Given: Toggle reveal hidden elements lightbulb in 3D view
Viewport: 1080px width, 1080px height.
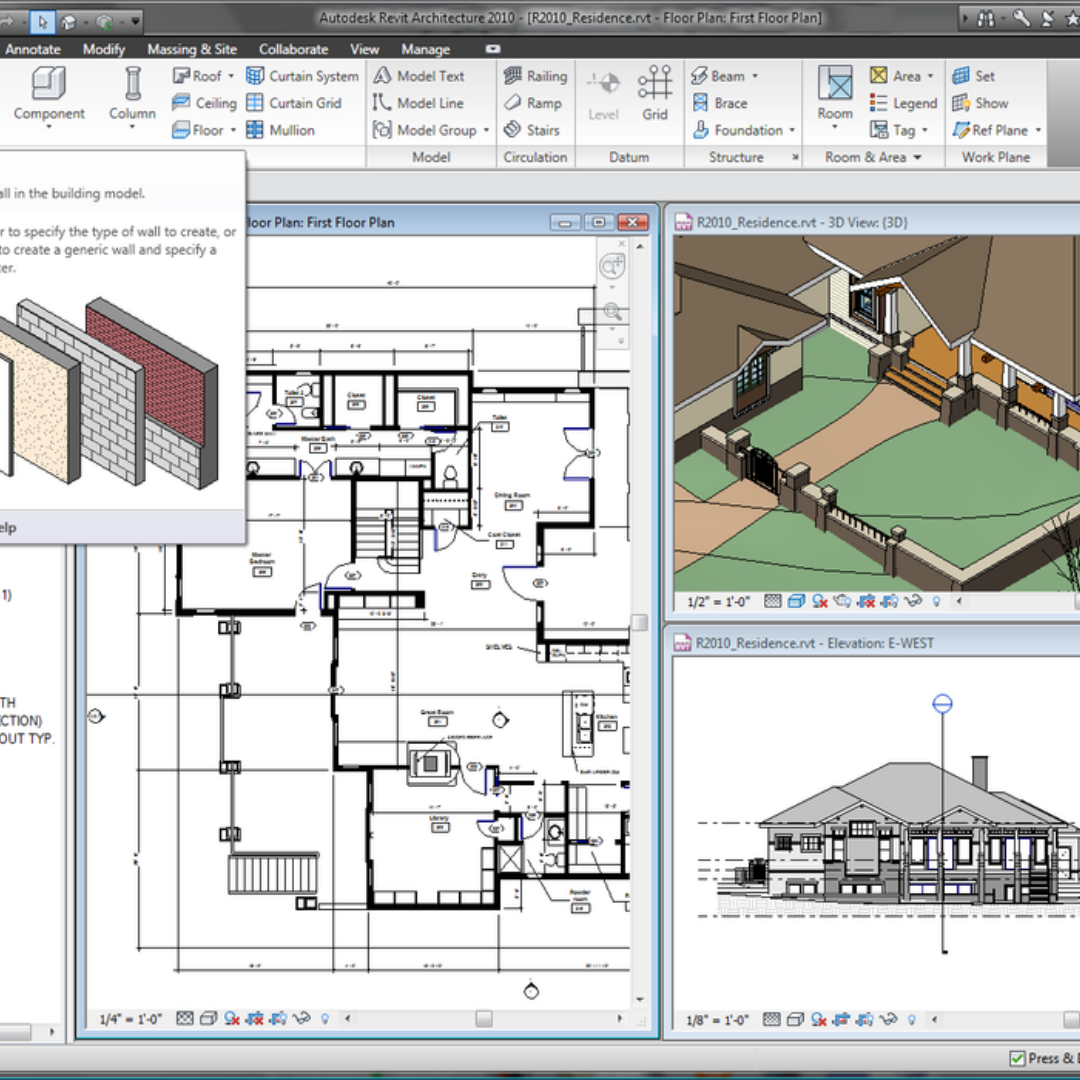Looking at the screenshot, I should tap(937, 602).
